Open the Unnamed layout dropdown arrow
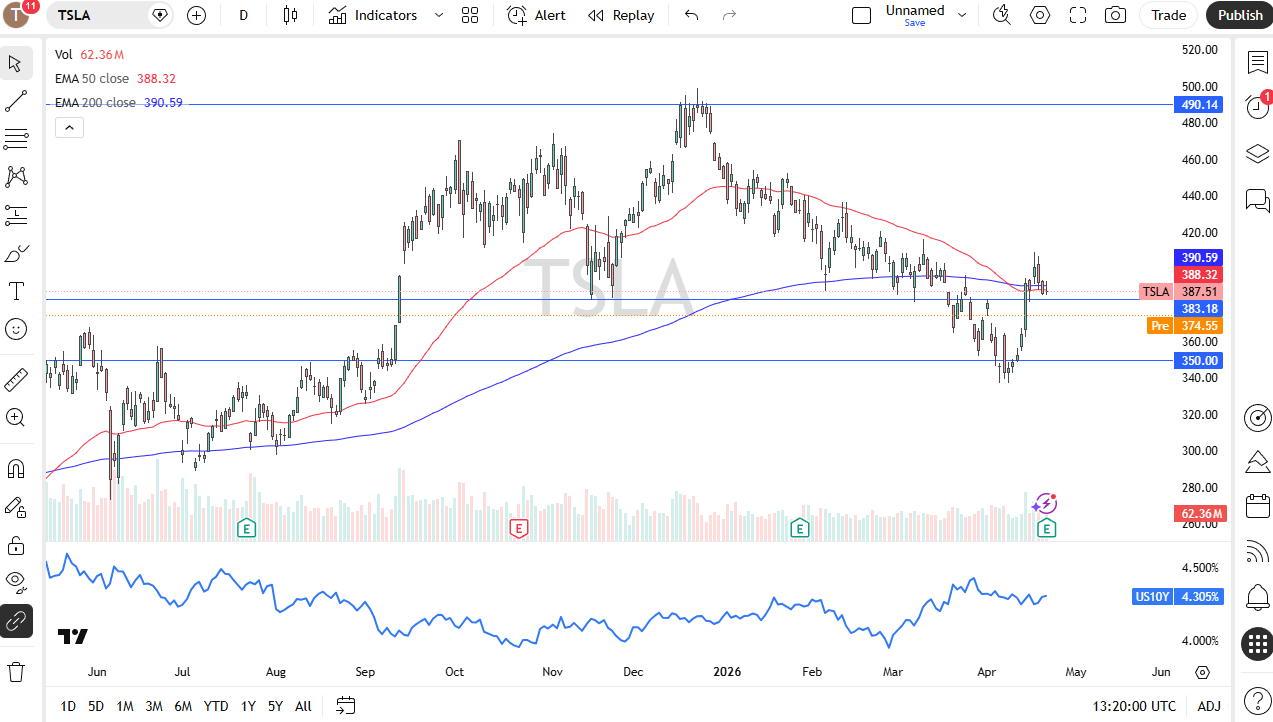Screen dimensions: 1273x722 click(962, 15)
